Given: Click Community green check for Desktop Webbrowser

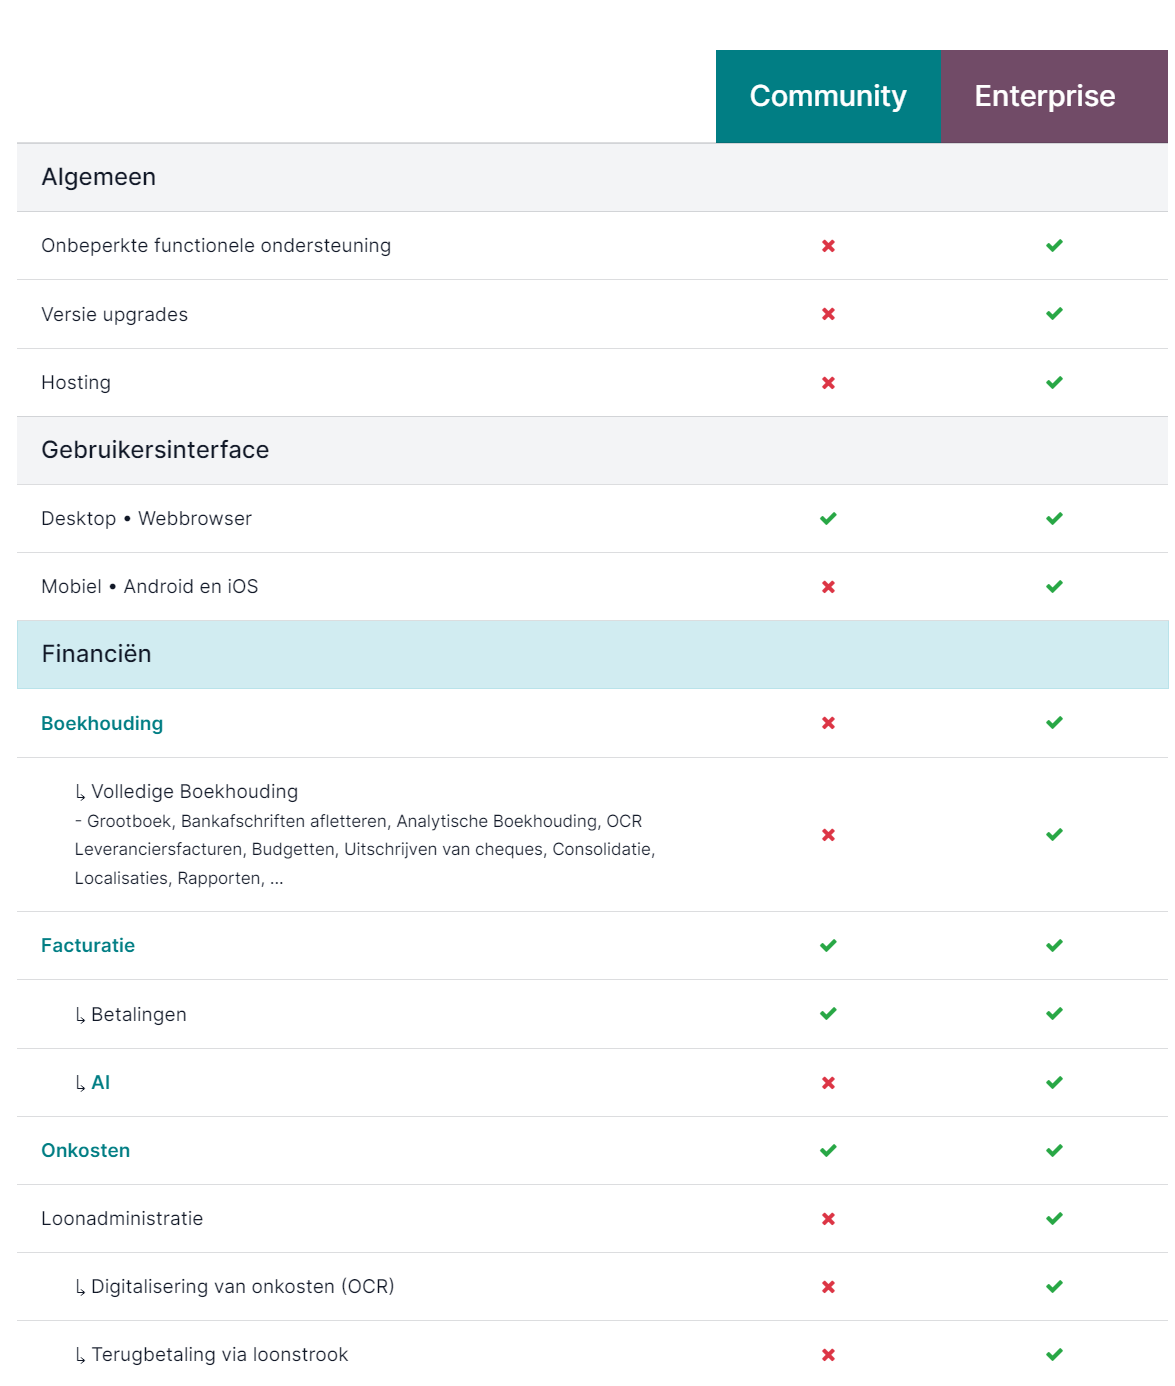Looking at the screenshot, I should [828, 518].
